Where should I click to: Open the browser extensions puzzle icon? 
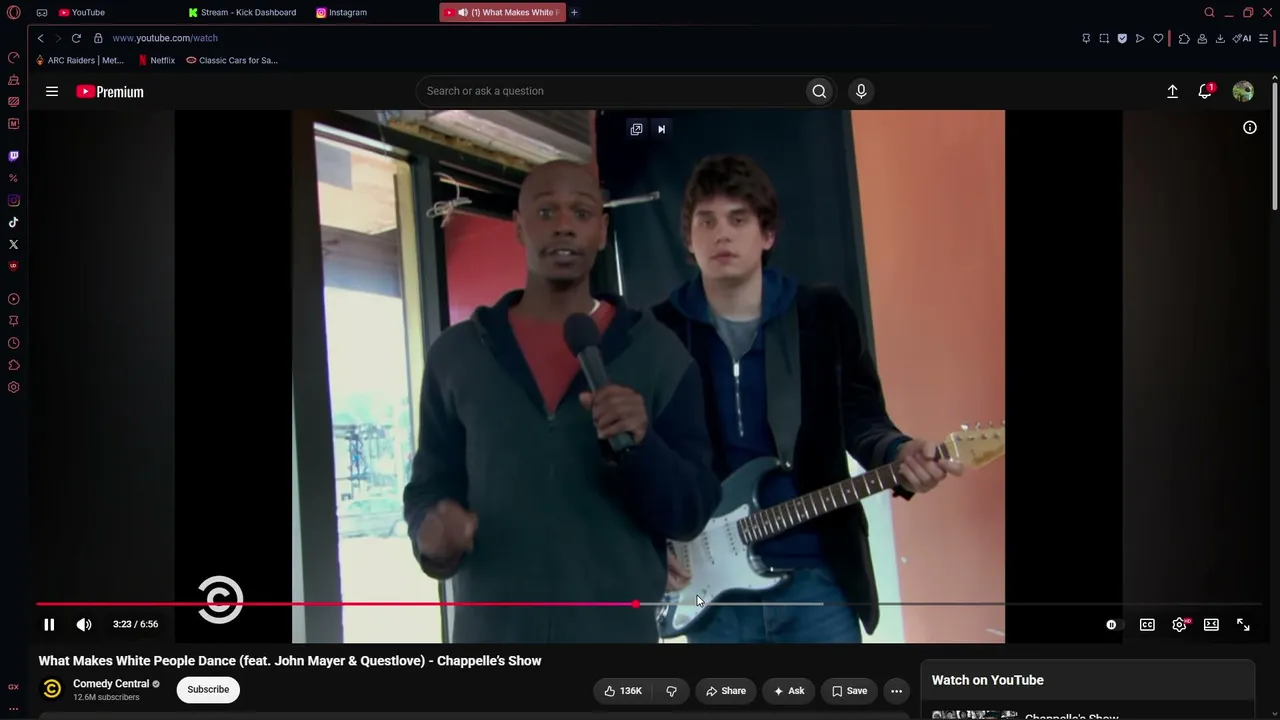click(1184, 38)
